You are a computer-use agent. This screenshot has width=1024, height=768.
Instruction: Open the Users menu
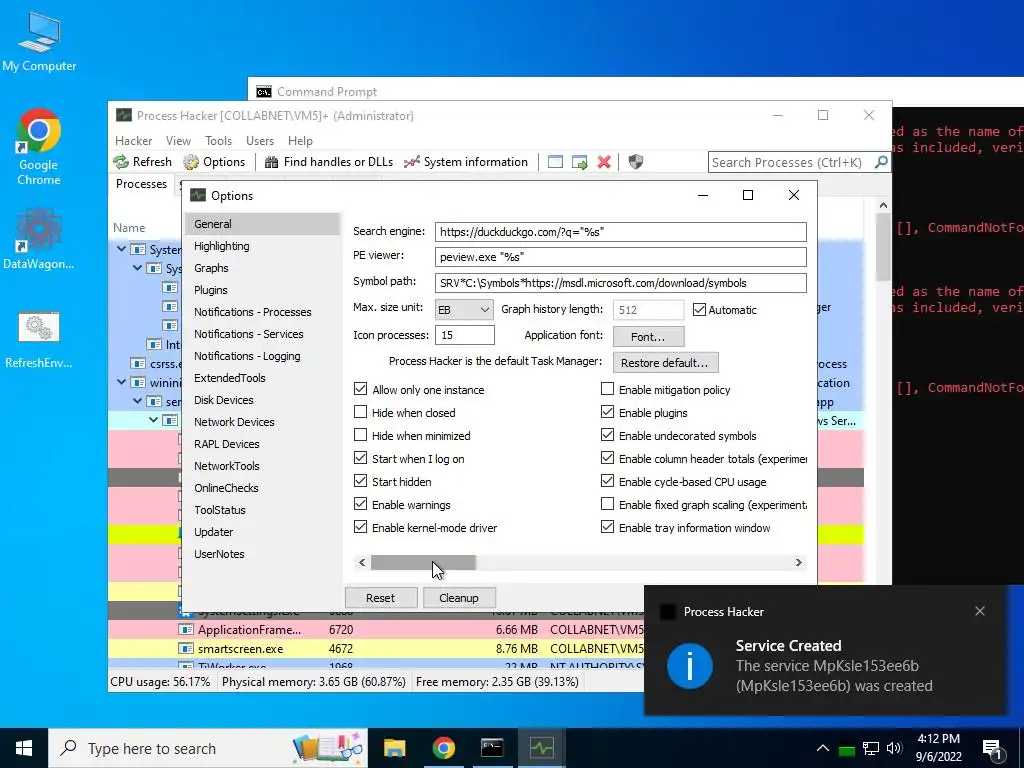point(260,140)
